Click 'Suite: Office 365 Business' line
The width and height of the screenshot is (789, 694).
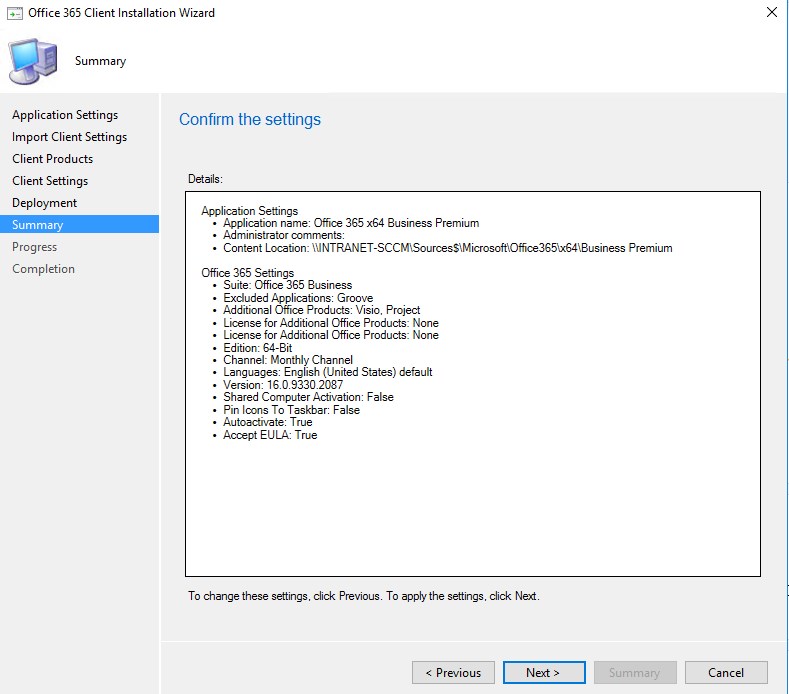point(288,285)
